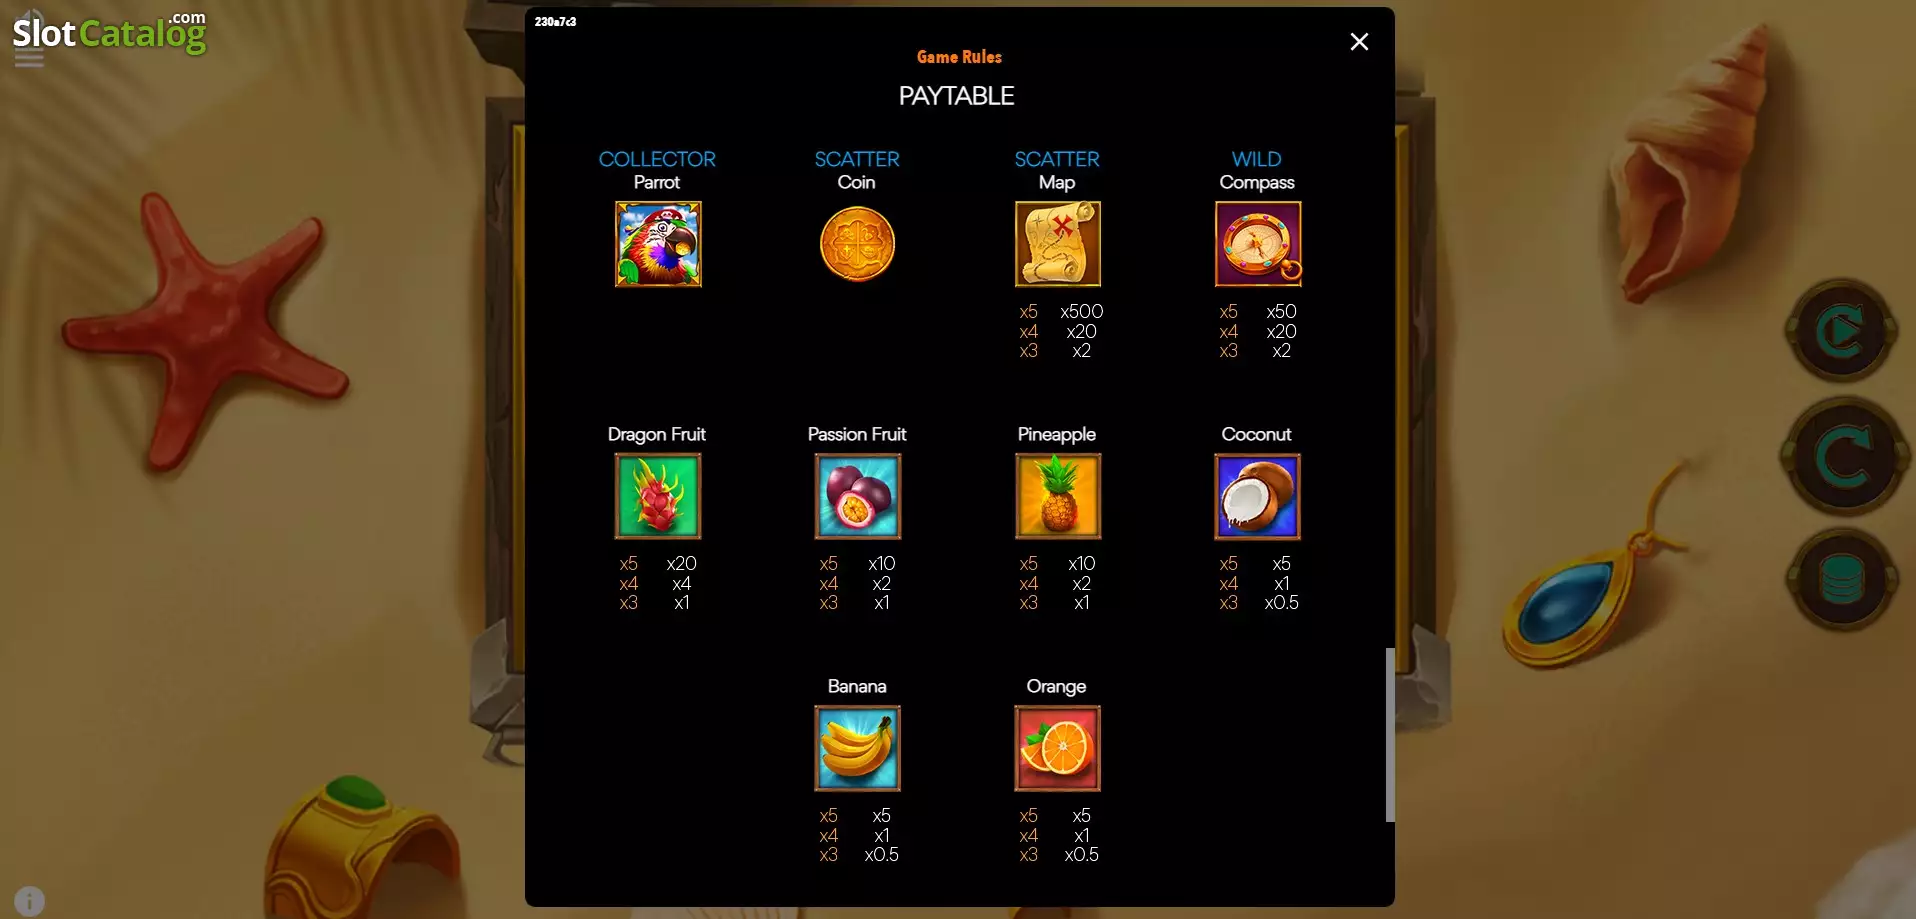The width and height of the screenshot is (1916, 919).
Task: Click the Coconut symbol icon
Action: pos(1258,496)
